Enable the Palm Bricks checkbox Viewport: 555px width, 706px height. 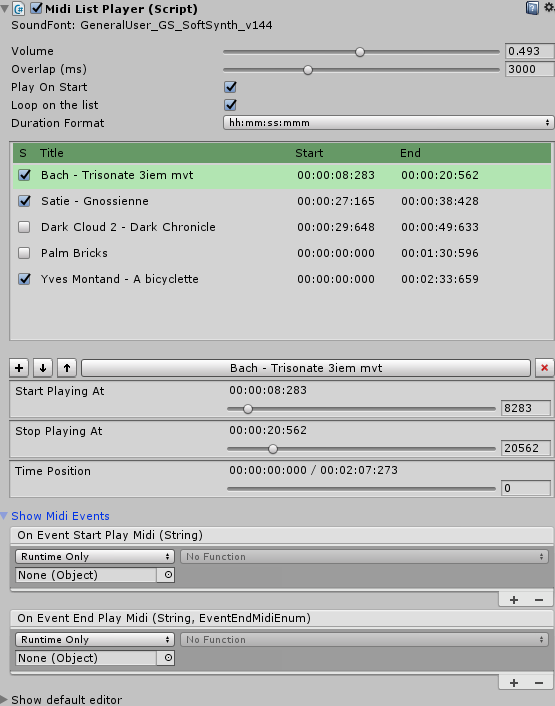(x=24, y=253)
